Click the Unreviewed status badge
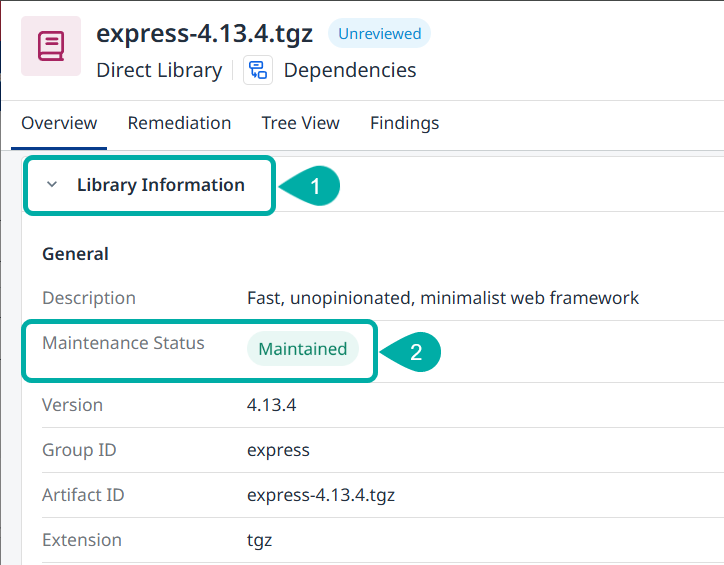 pyautogui.click(x=379, y=33)
